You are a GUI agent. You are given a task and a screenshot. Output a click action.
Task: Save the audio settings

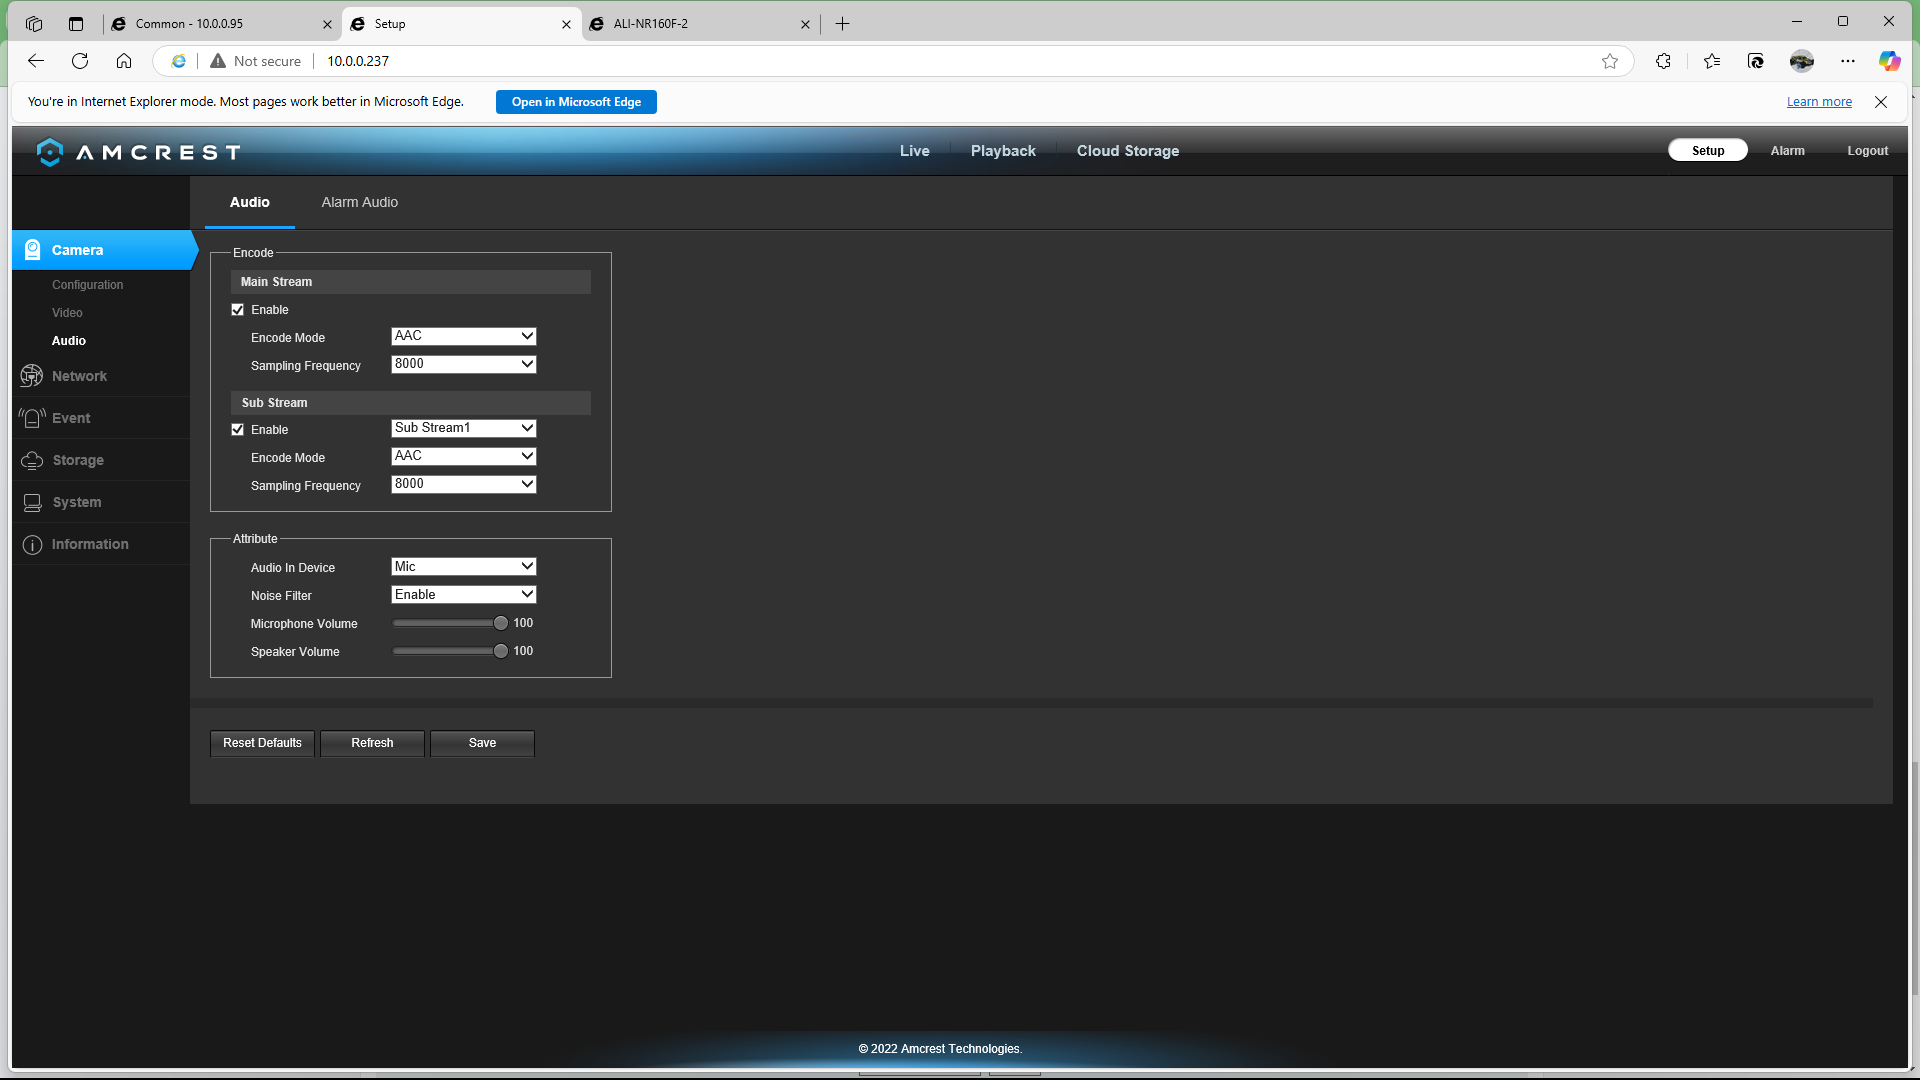point(482,743)
